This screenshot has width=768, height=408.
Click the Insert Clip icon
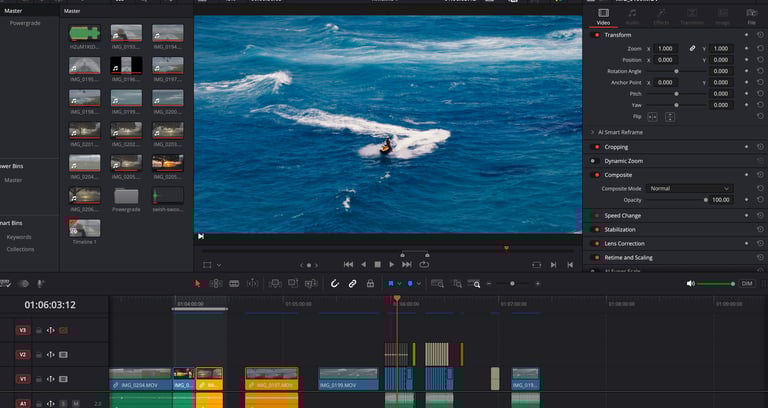[275, 284]
